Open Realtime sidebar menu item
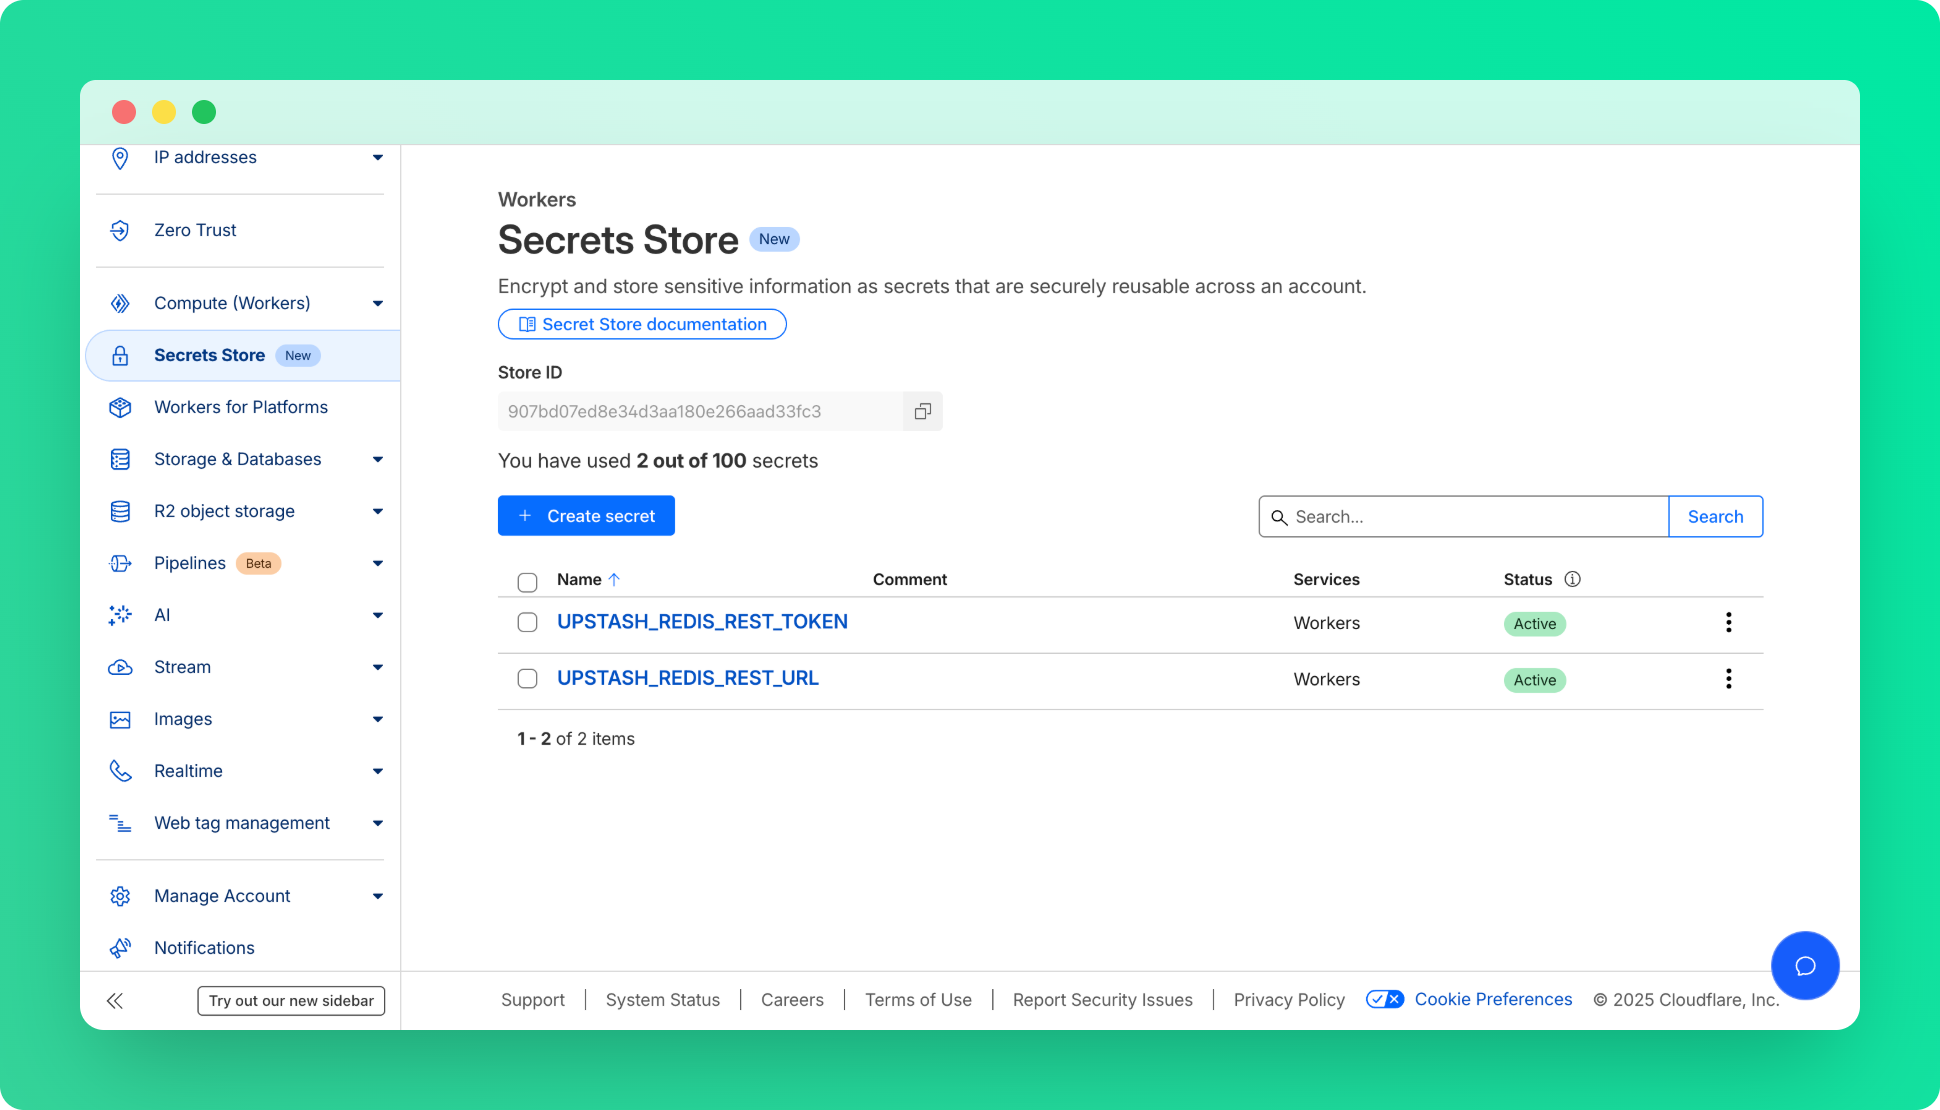 click(x=188, y=771)
